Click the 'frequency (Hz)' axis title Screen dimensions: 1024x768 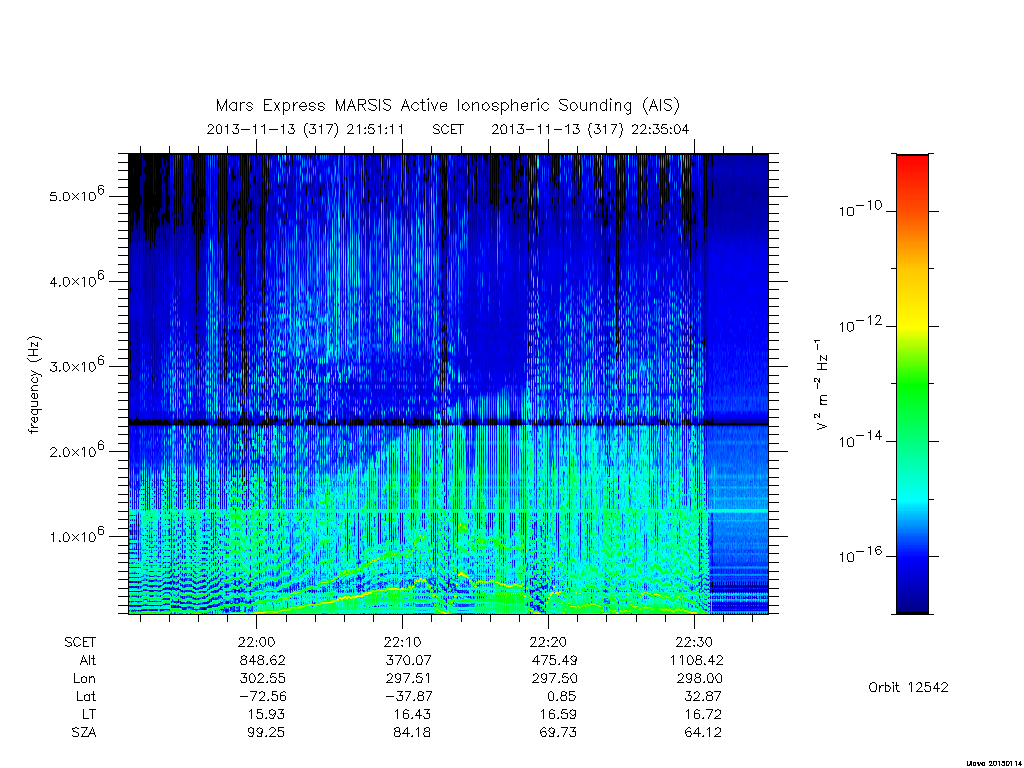pyautogui.click(x=34, y=385)
